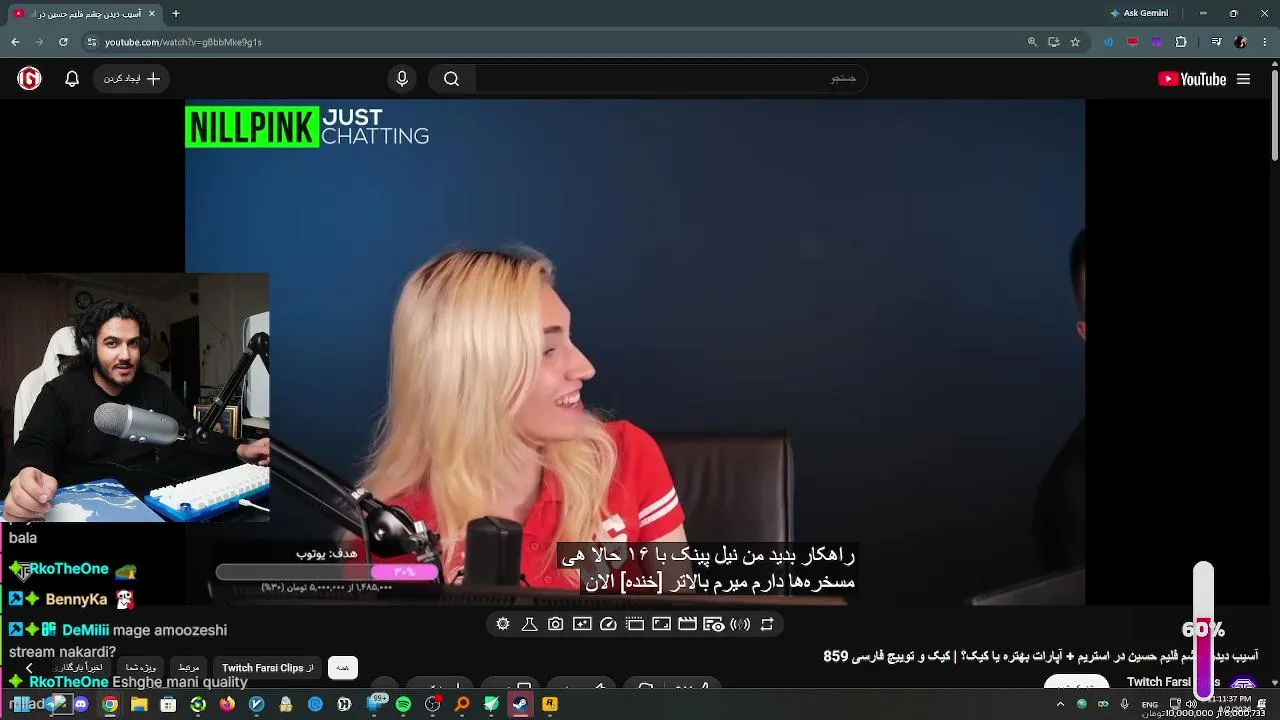
Task: Open a new browser tab
Action: [x=176, y=14]
